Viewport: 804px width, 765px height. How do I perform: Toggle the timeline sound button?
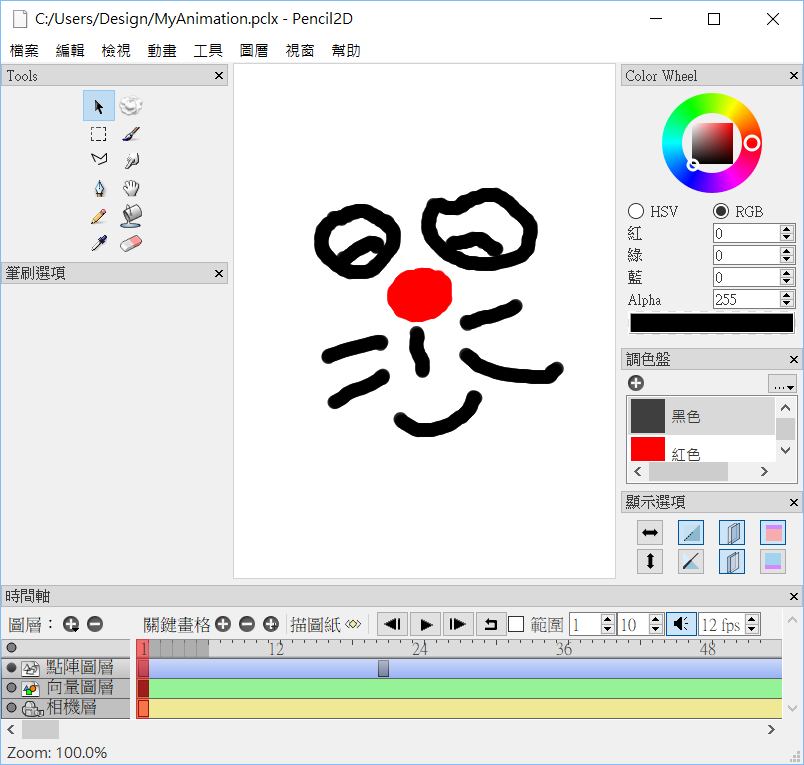point(680,624)
